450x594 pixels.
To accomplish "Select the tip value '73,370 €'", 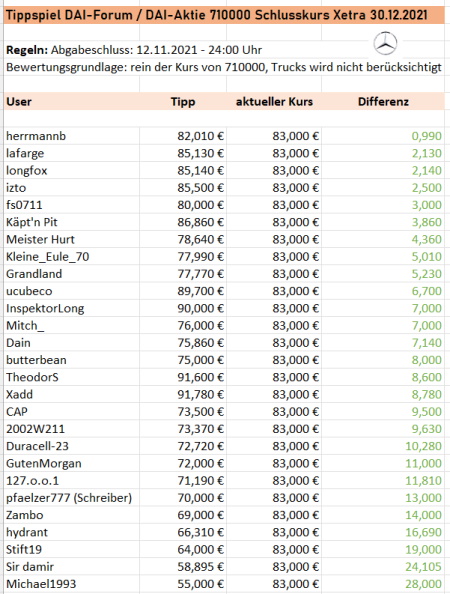I will click(200, 429).
